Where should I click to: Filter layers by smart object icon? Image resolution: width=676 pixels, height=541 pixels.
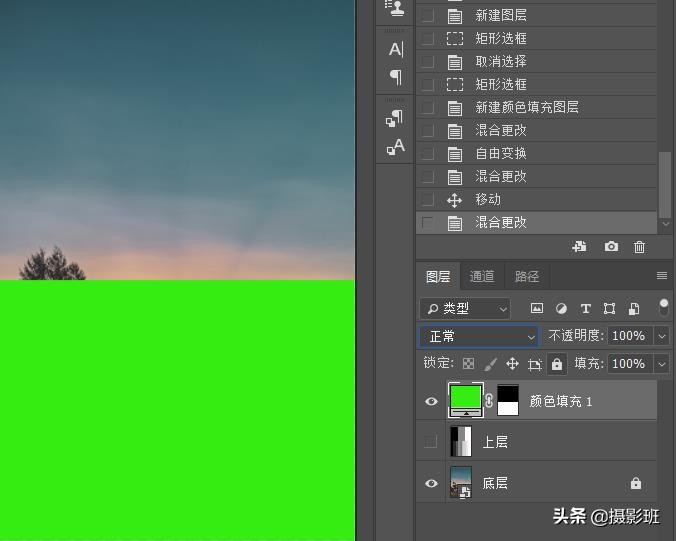(634, 309)
